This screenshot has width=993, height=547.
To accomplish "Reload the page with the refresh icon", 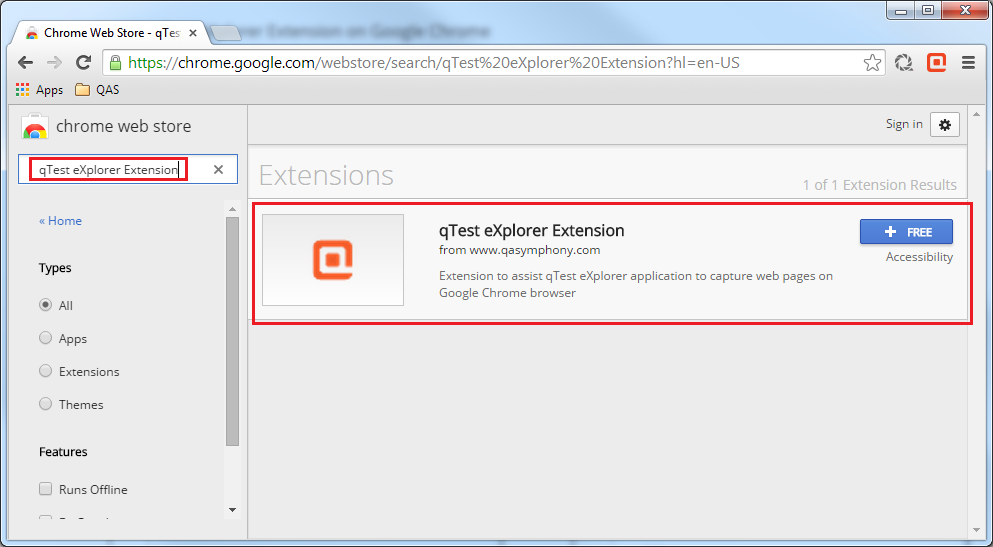I will click(84, 63).
